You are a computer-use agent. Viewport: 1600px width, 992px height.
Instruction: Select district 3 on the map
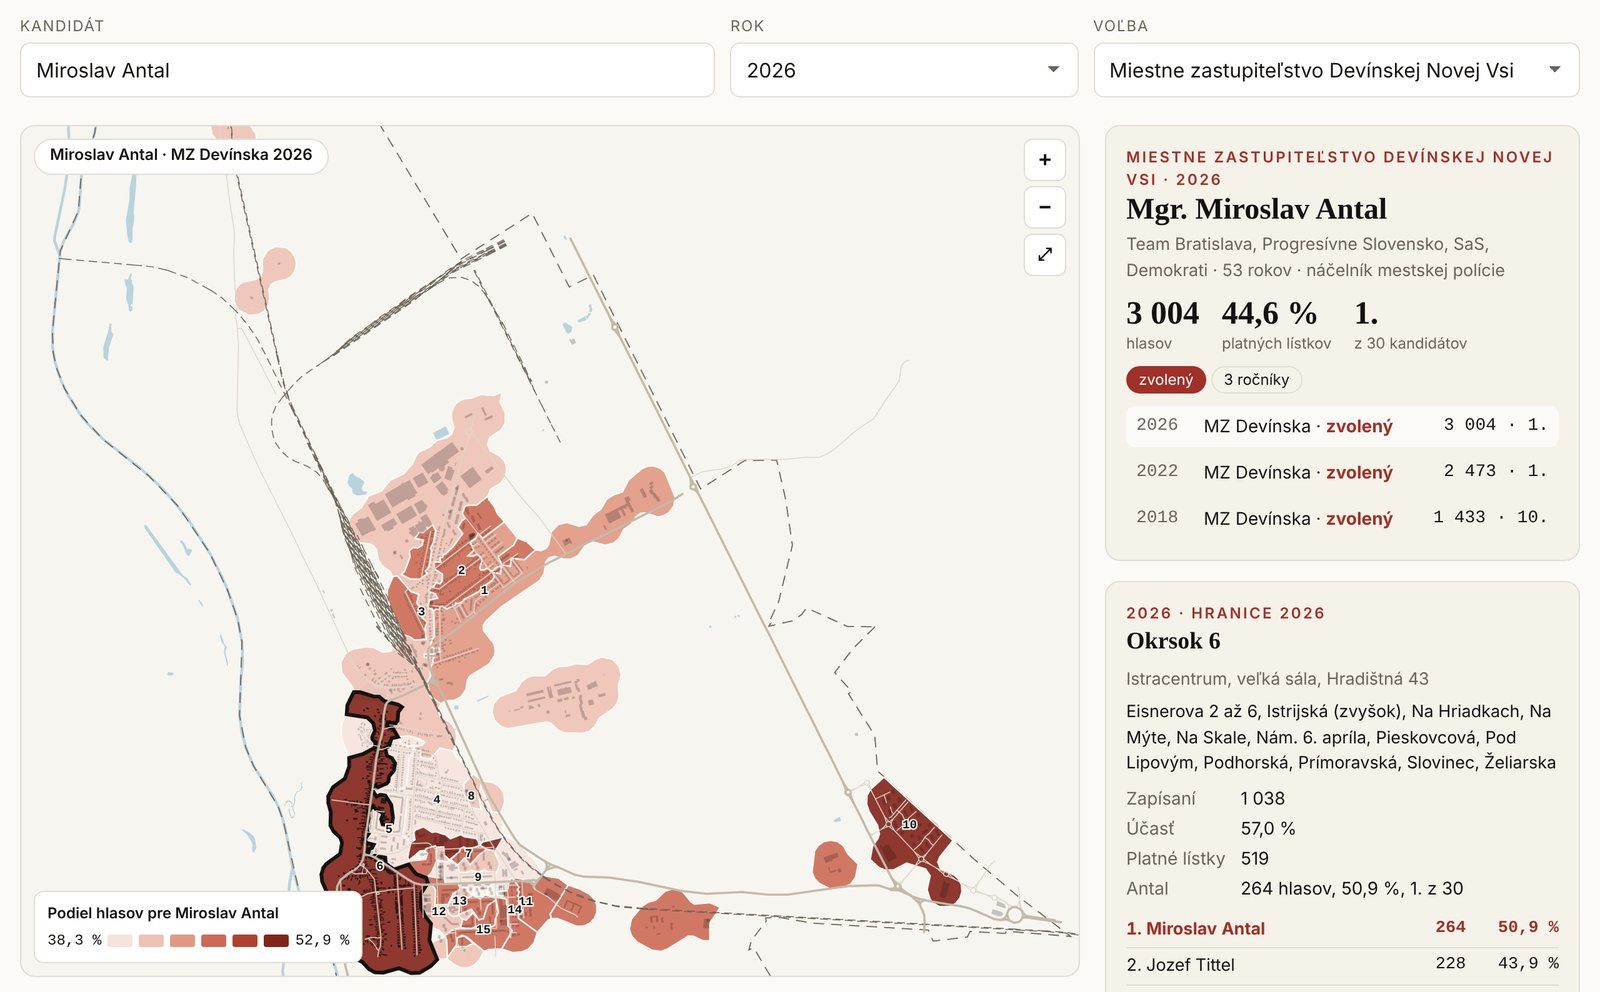(421, 611)
